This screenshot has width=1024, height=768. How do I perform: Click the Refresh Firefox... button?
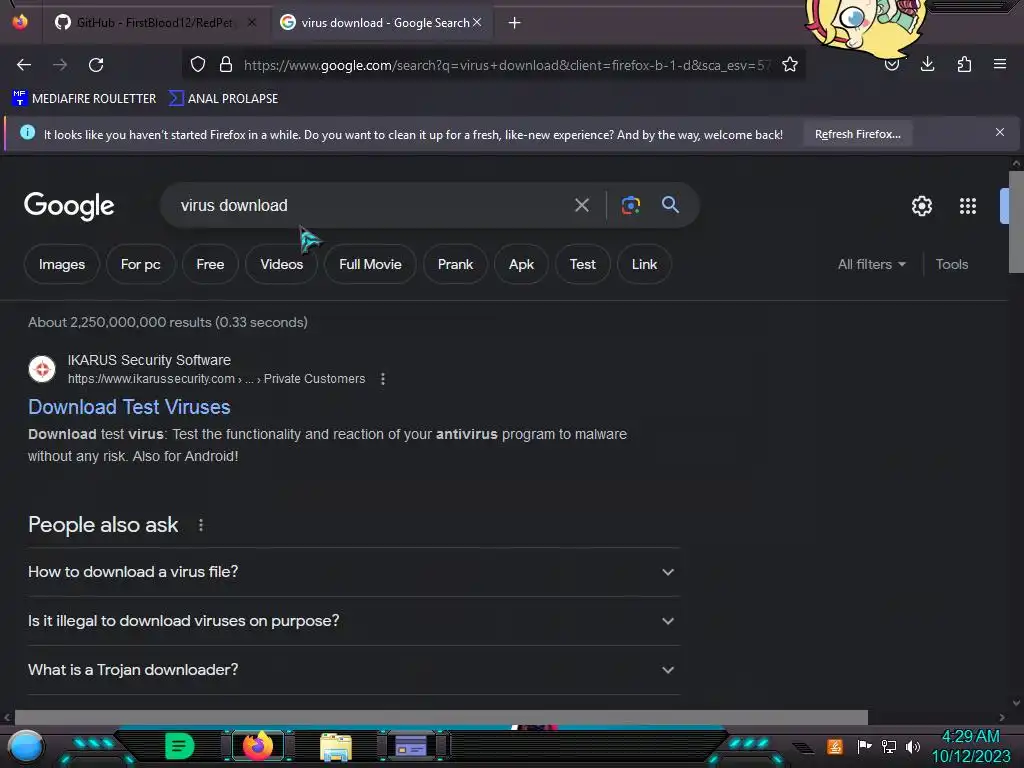pos(857,134)
